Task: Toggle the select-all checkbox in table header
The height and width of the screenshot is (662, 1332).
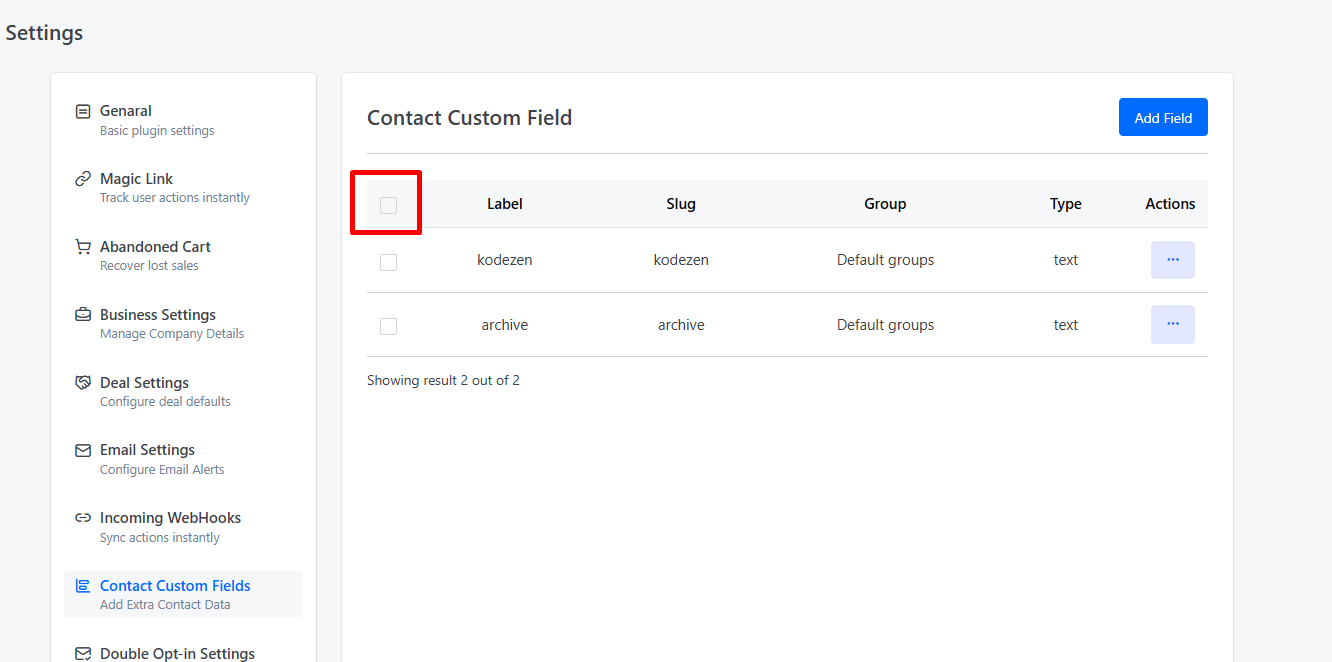Action: point(388,205)
